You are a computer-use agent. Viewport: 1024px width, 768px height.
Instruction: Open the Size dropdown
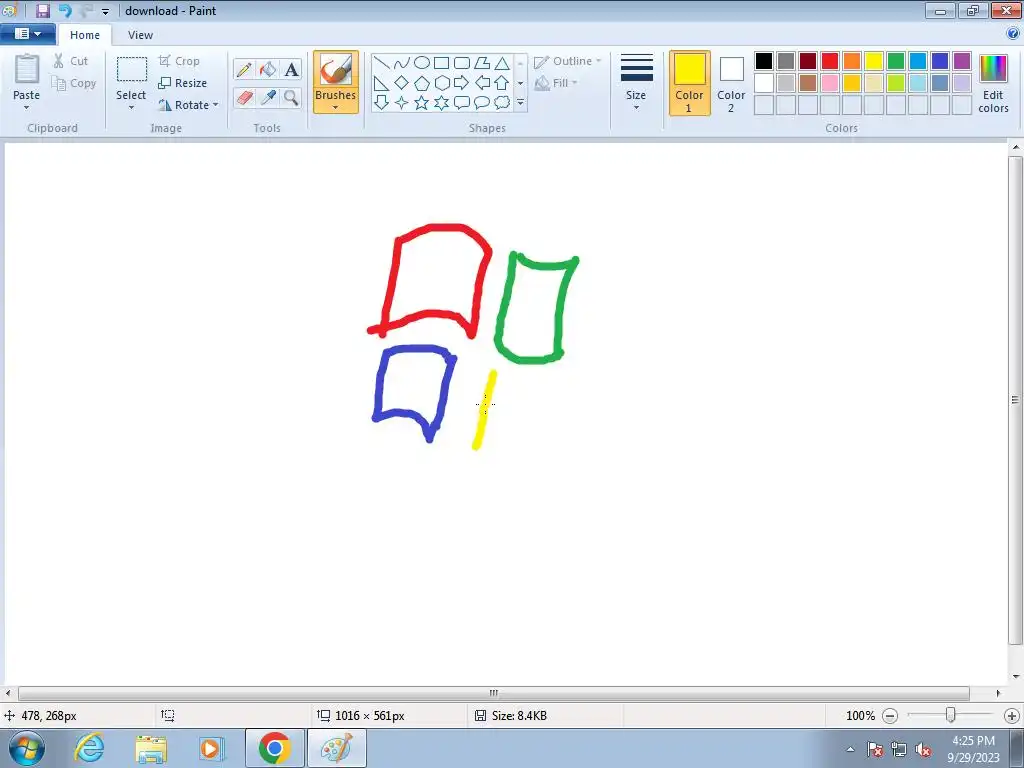(636, 83)
